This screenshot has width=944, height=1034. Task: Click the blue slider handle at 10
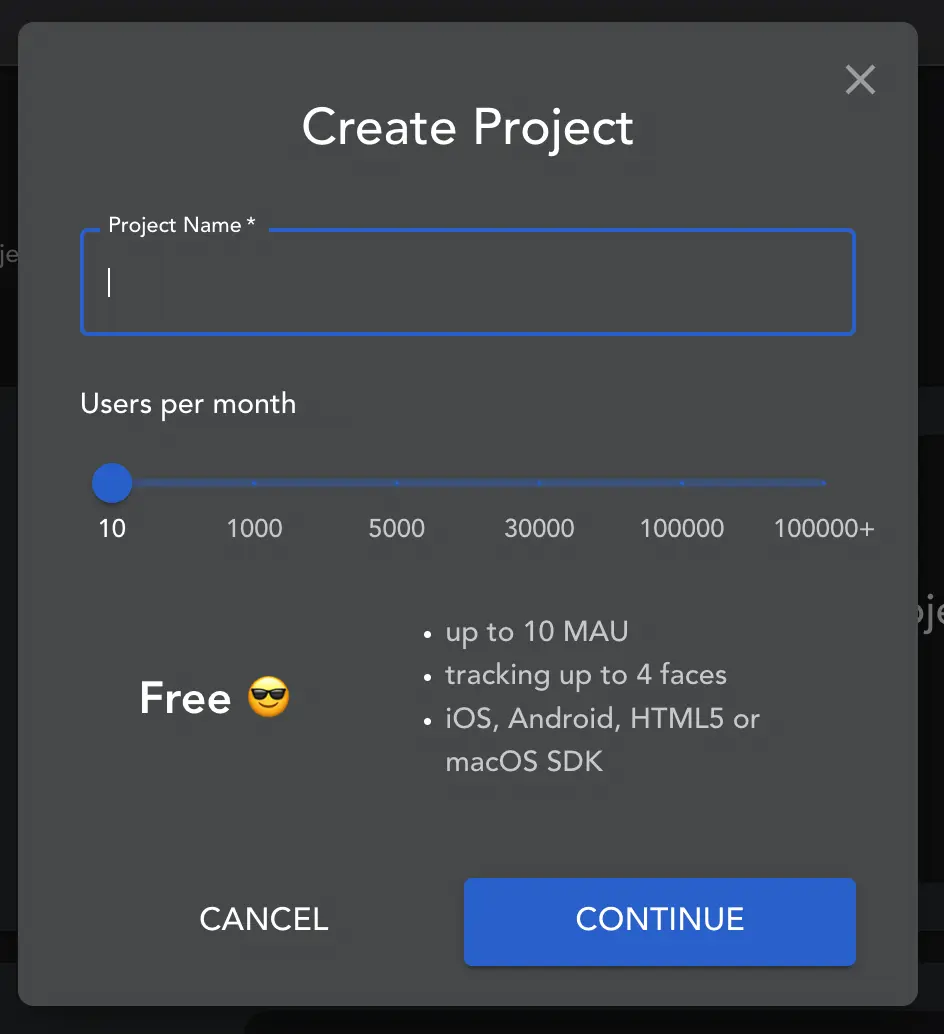pos(112,483)
